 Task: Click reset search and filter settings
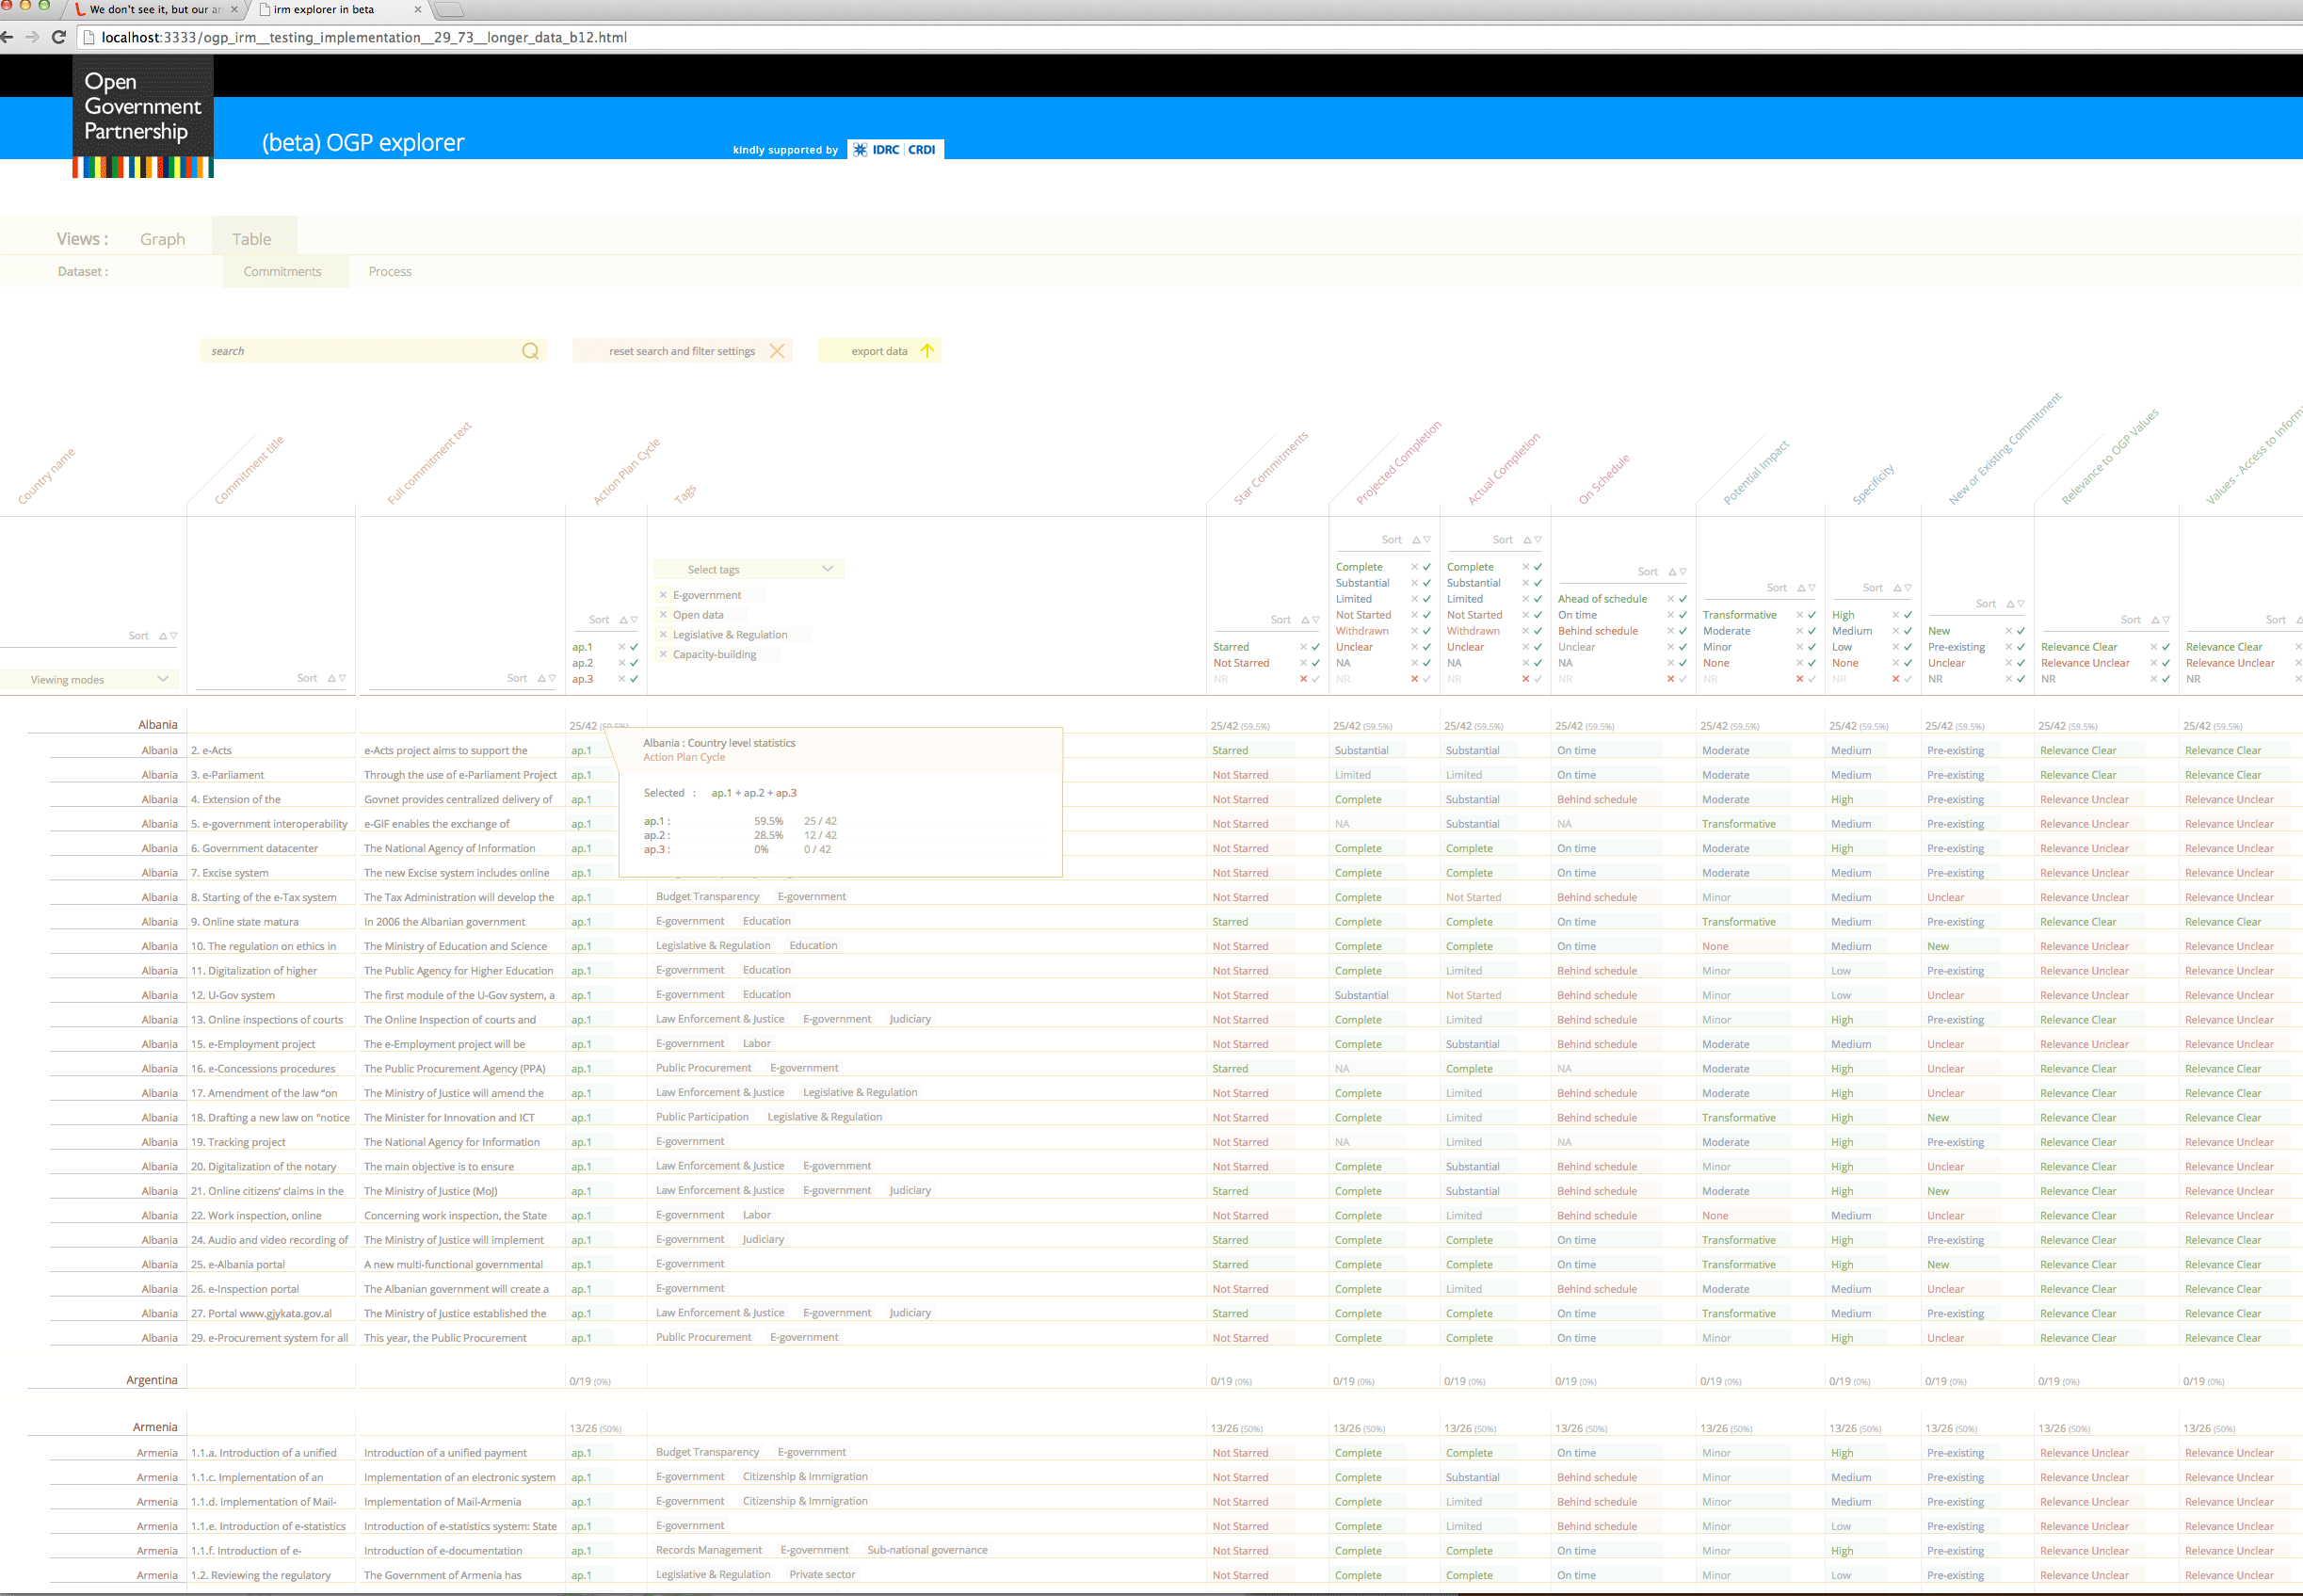tap(681, 351)
